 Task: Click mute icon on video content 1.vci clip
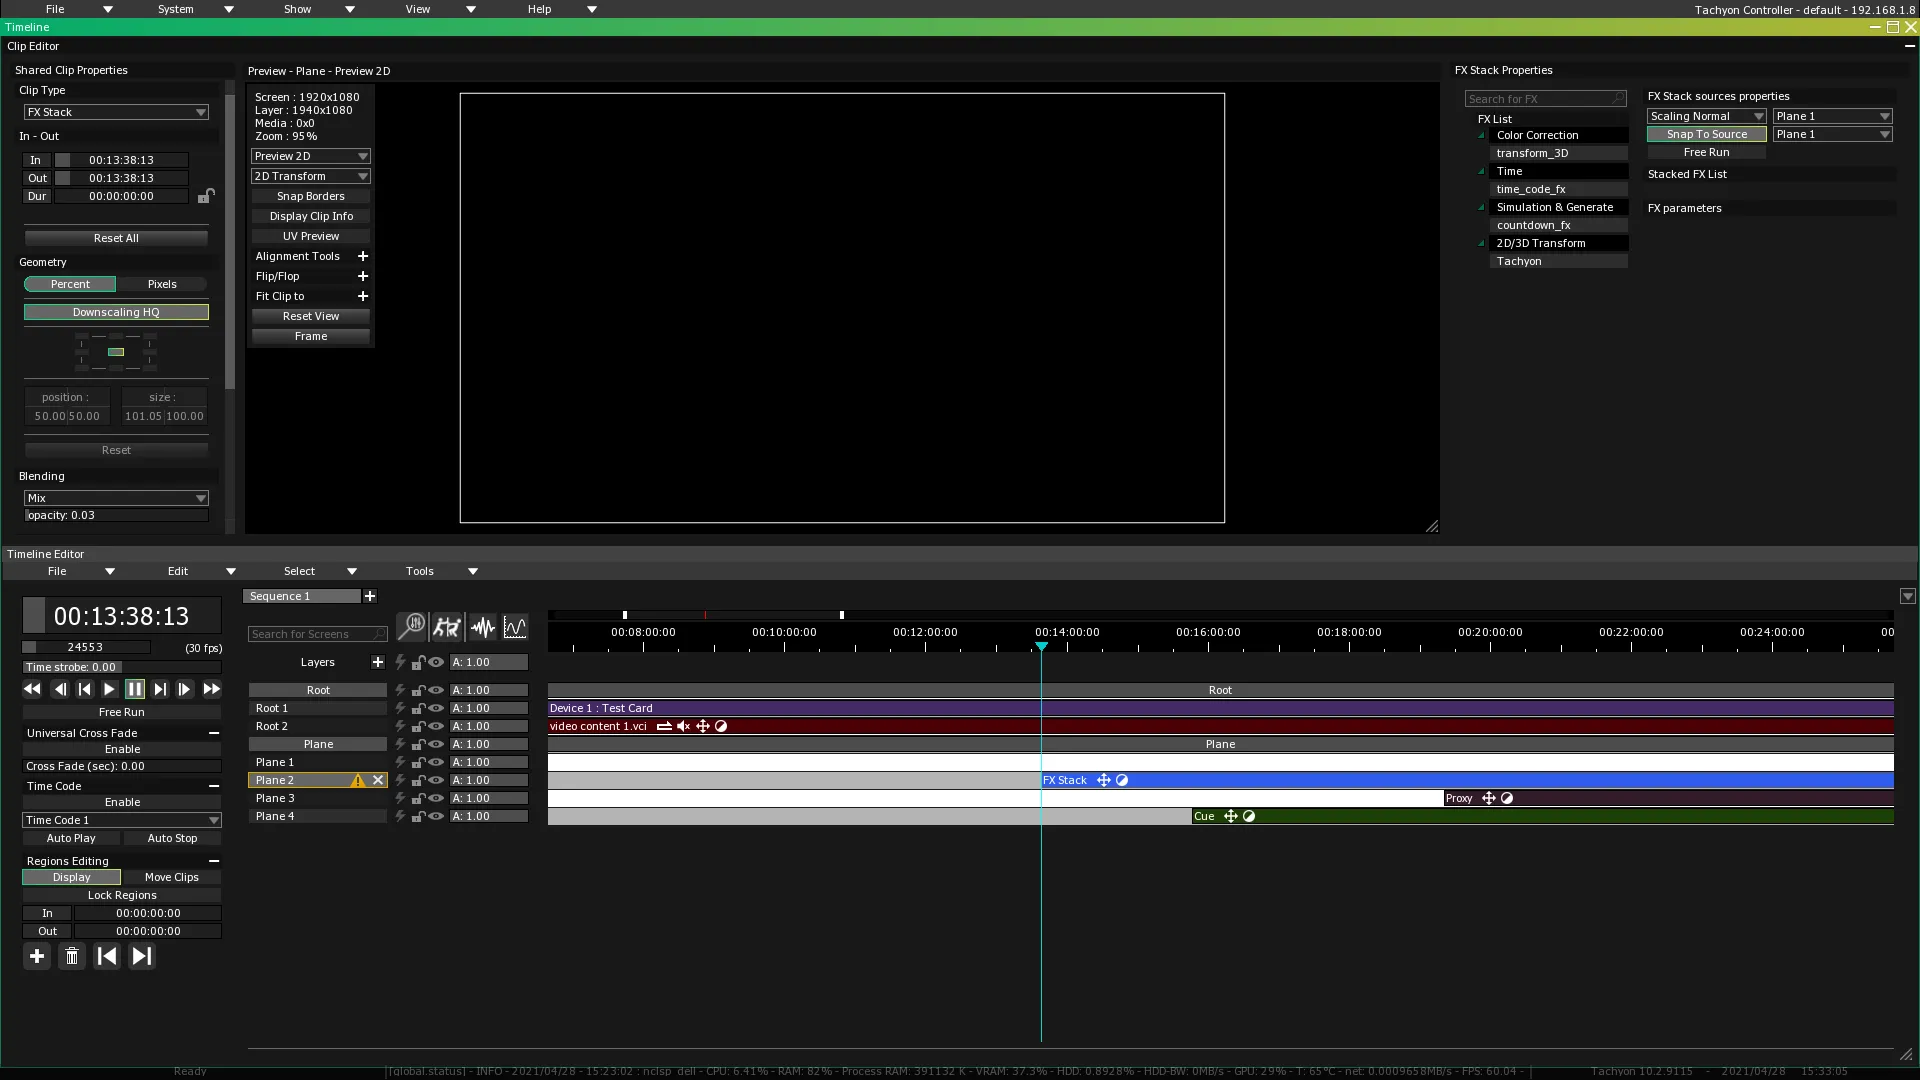click(x=683, y=726)
